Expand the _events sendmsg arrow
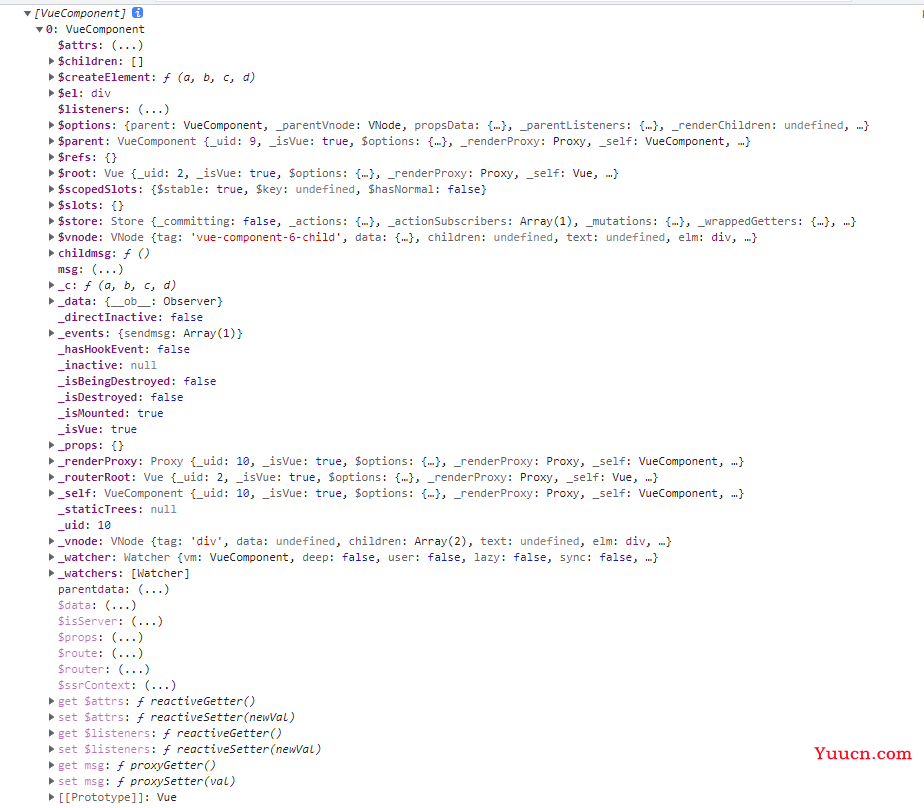The image size is (924, 808). pos(51,332)
